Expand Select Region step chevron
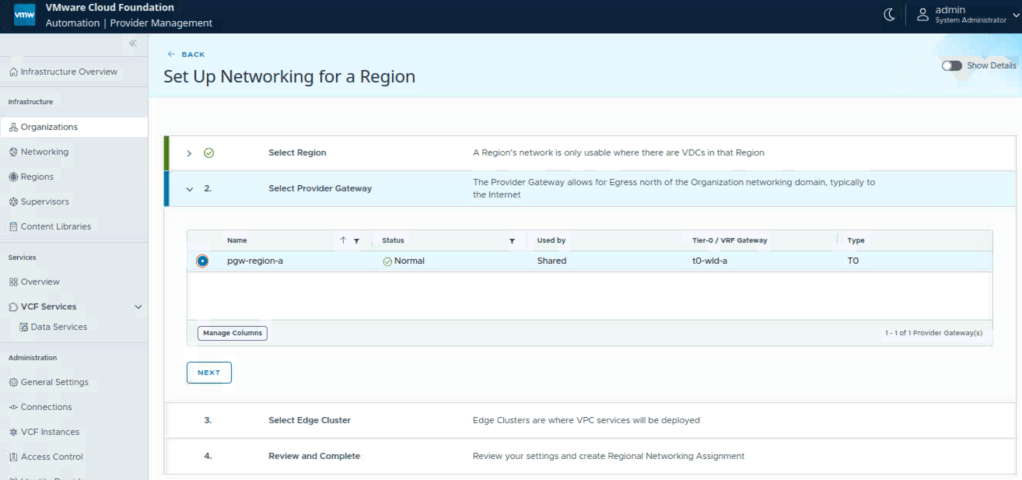The height and width of the screenshot is (480, 1022). click(189, 153)
